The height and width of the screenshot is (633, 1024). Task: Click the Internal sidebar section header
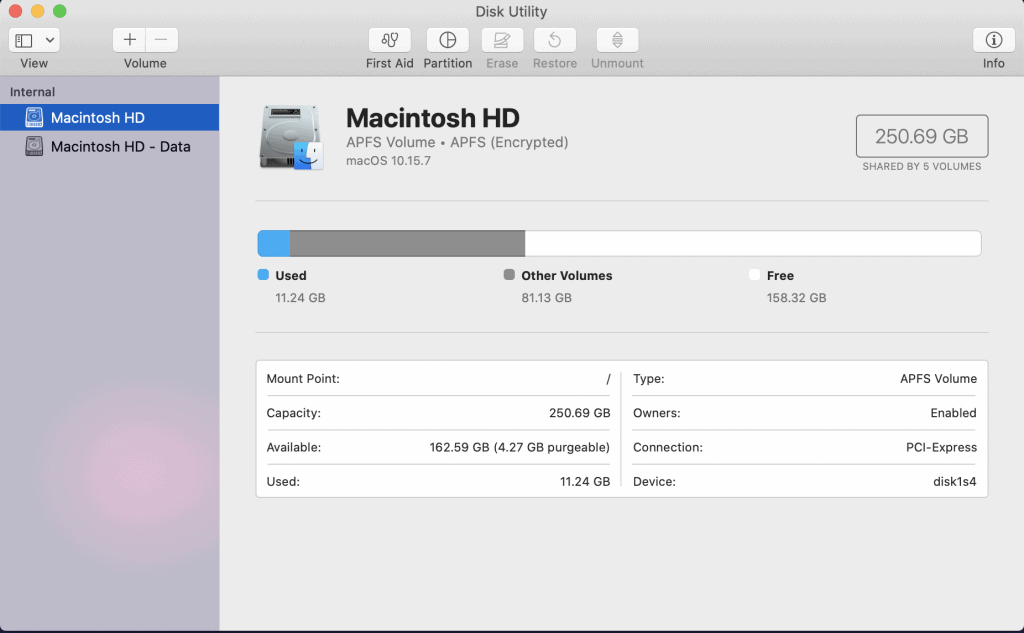point(33,92)
